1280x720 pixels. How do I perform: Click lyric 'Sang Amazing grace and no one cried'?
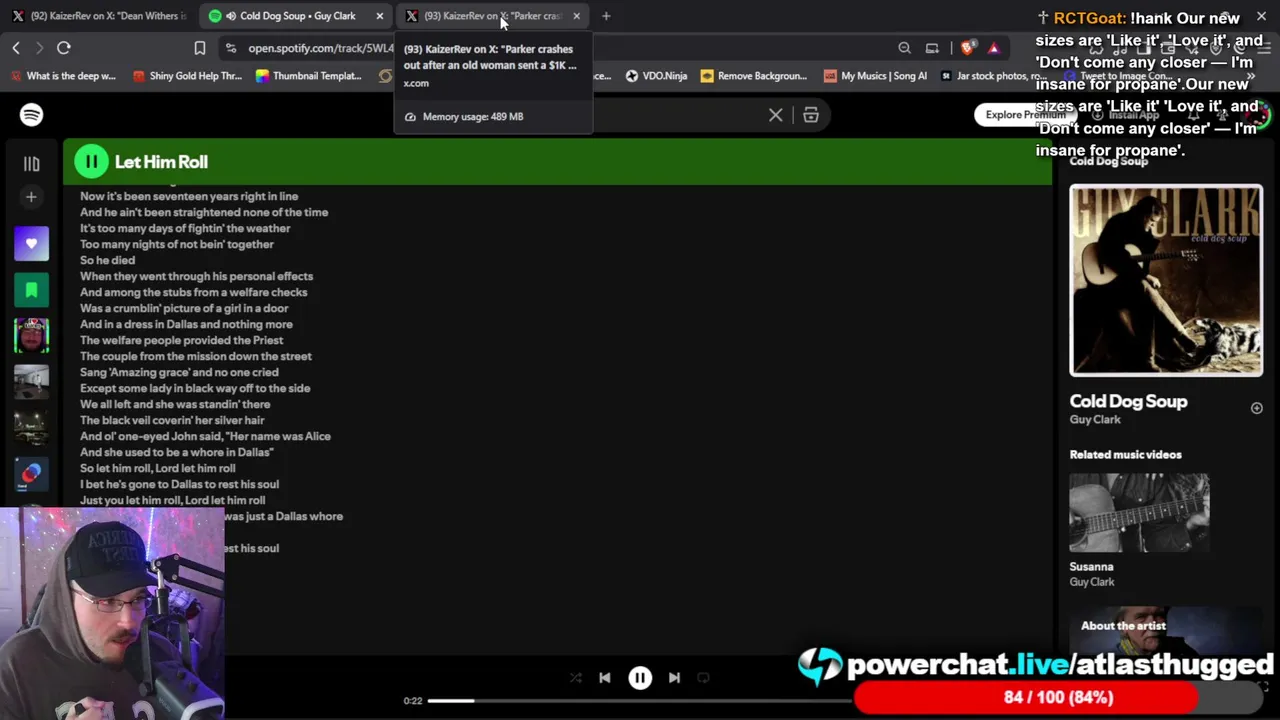pyautogui.click(x=179, y=372)
